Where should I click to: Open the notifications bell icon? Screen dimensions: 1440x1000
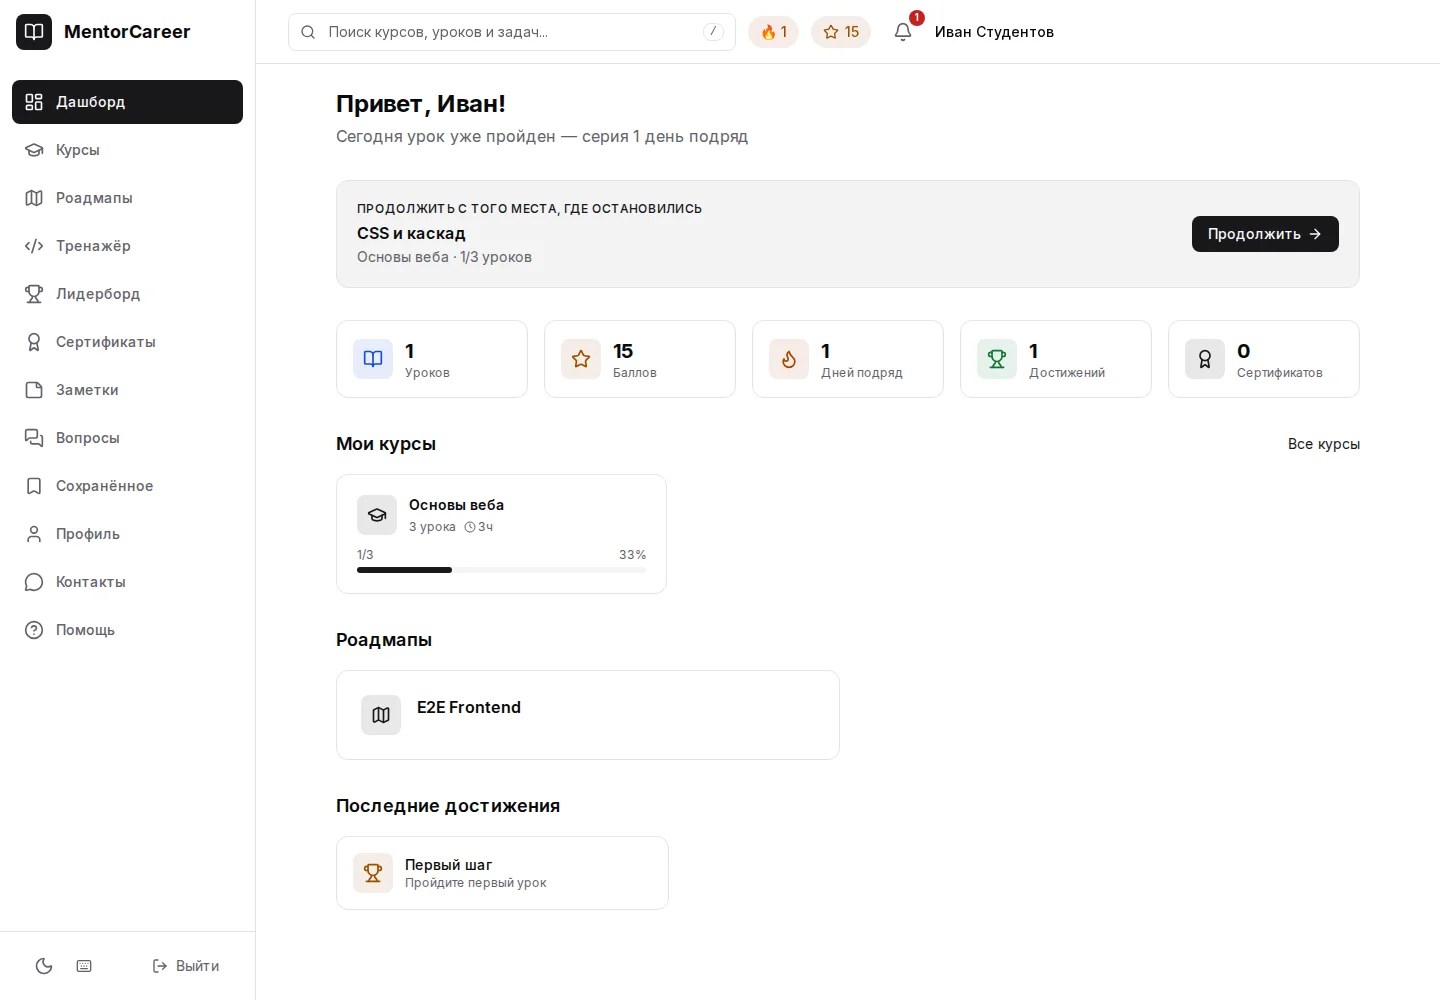tap(903, 32)
